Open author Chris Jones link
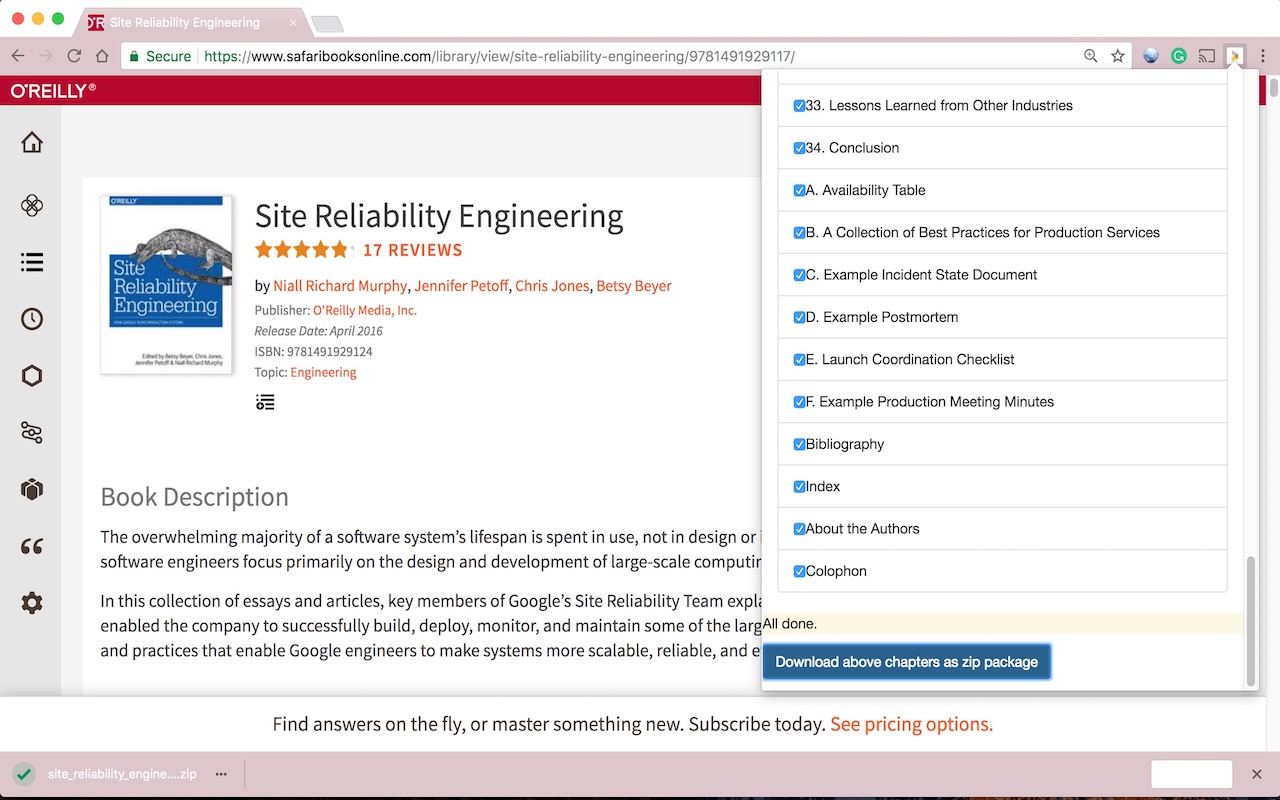Screen dimensions: 1280x800 click(552, 286)
